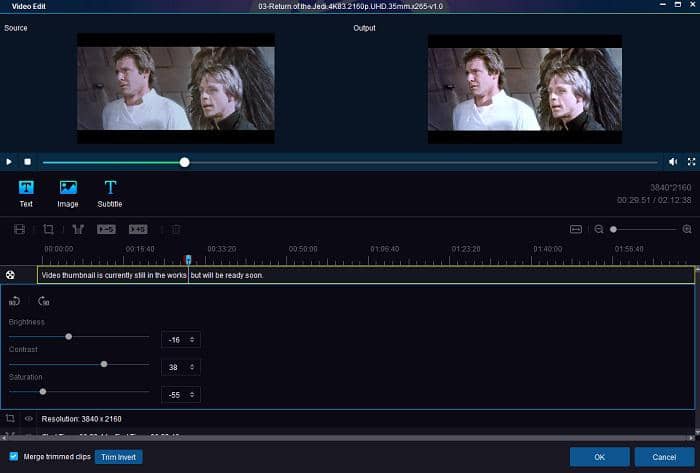Click the second clip marker button

tap(138, 229)
